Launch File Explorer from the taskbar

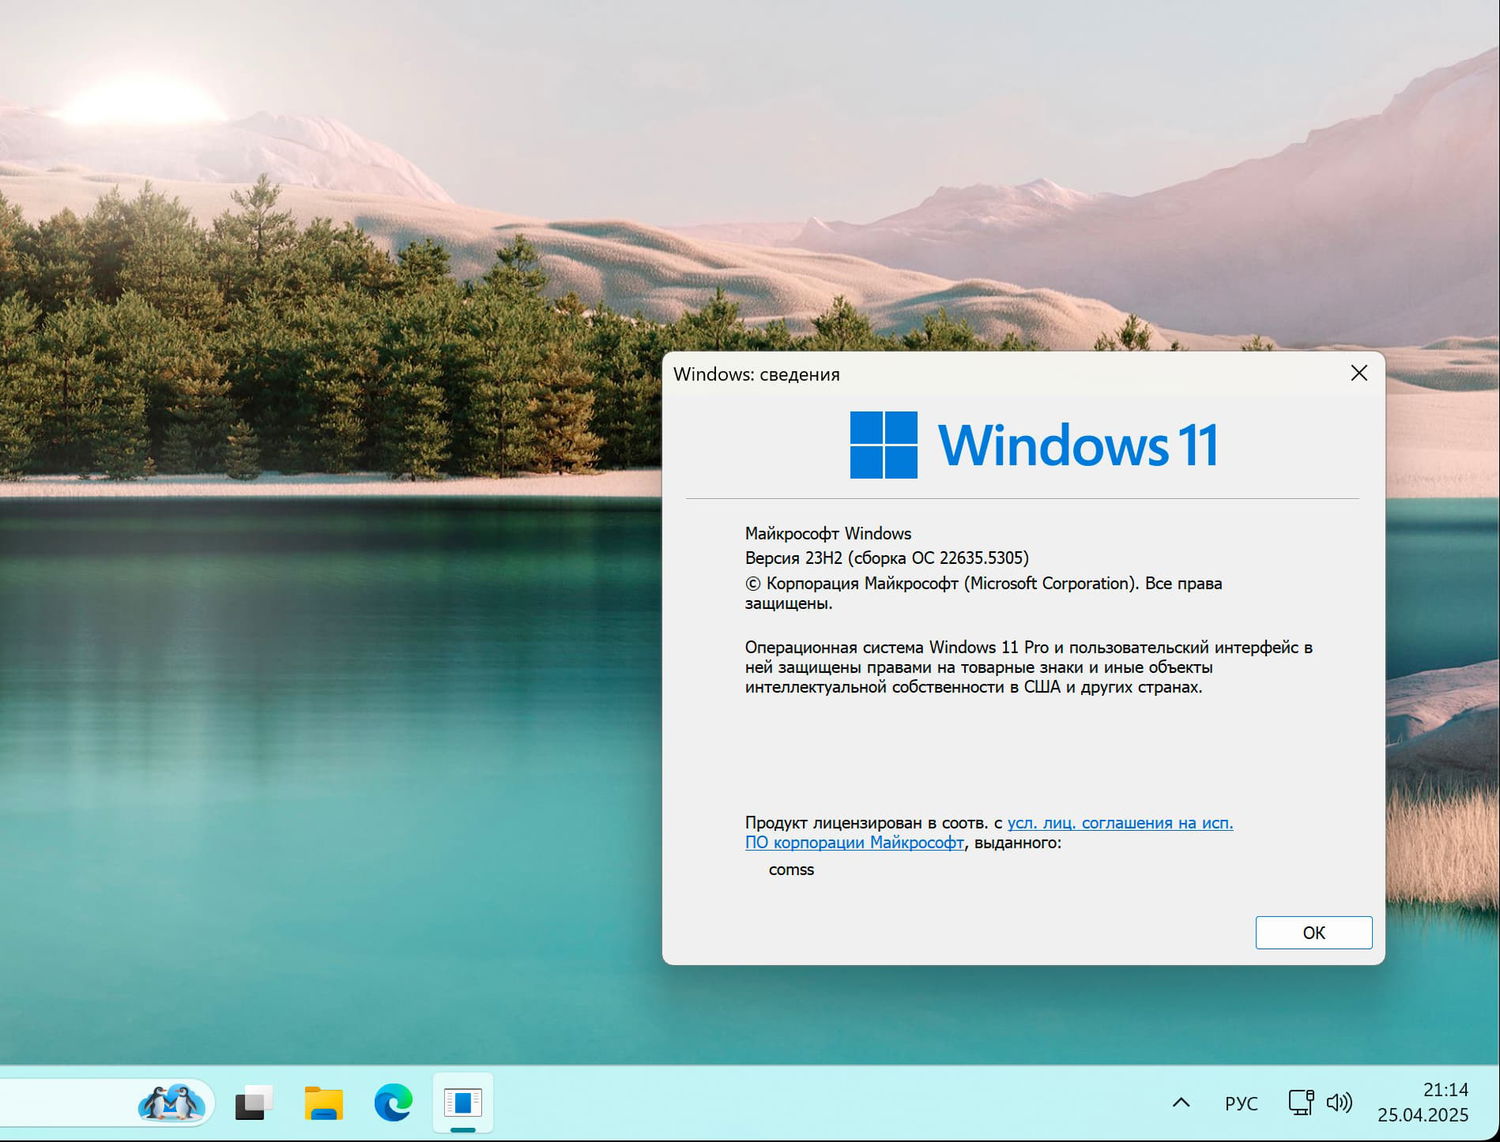[x=323, y=1102]
